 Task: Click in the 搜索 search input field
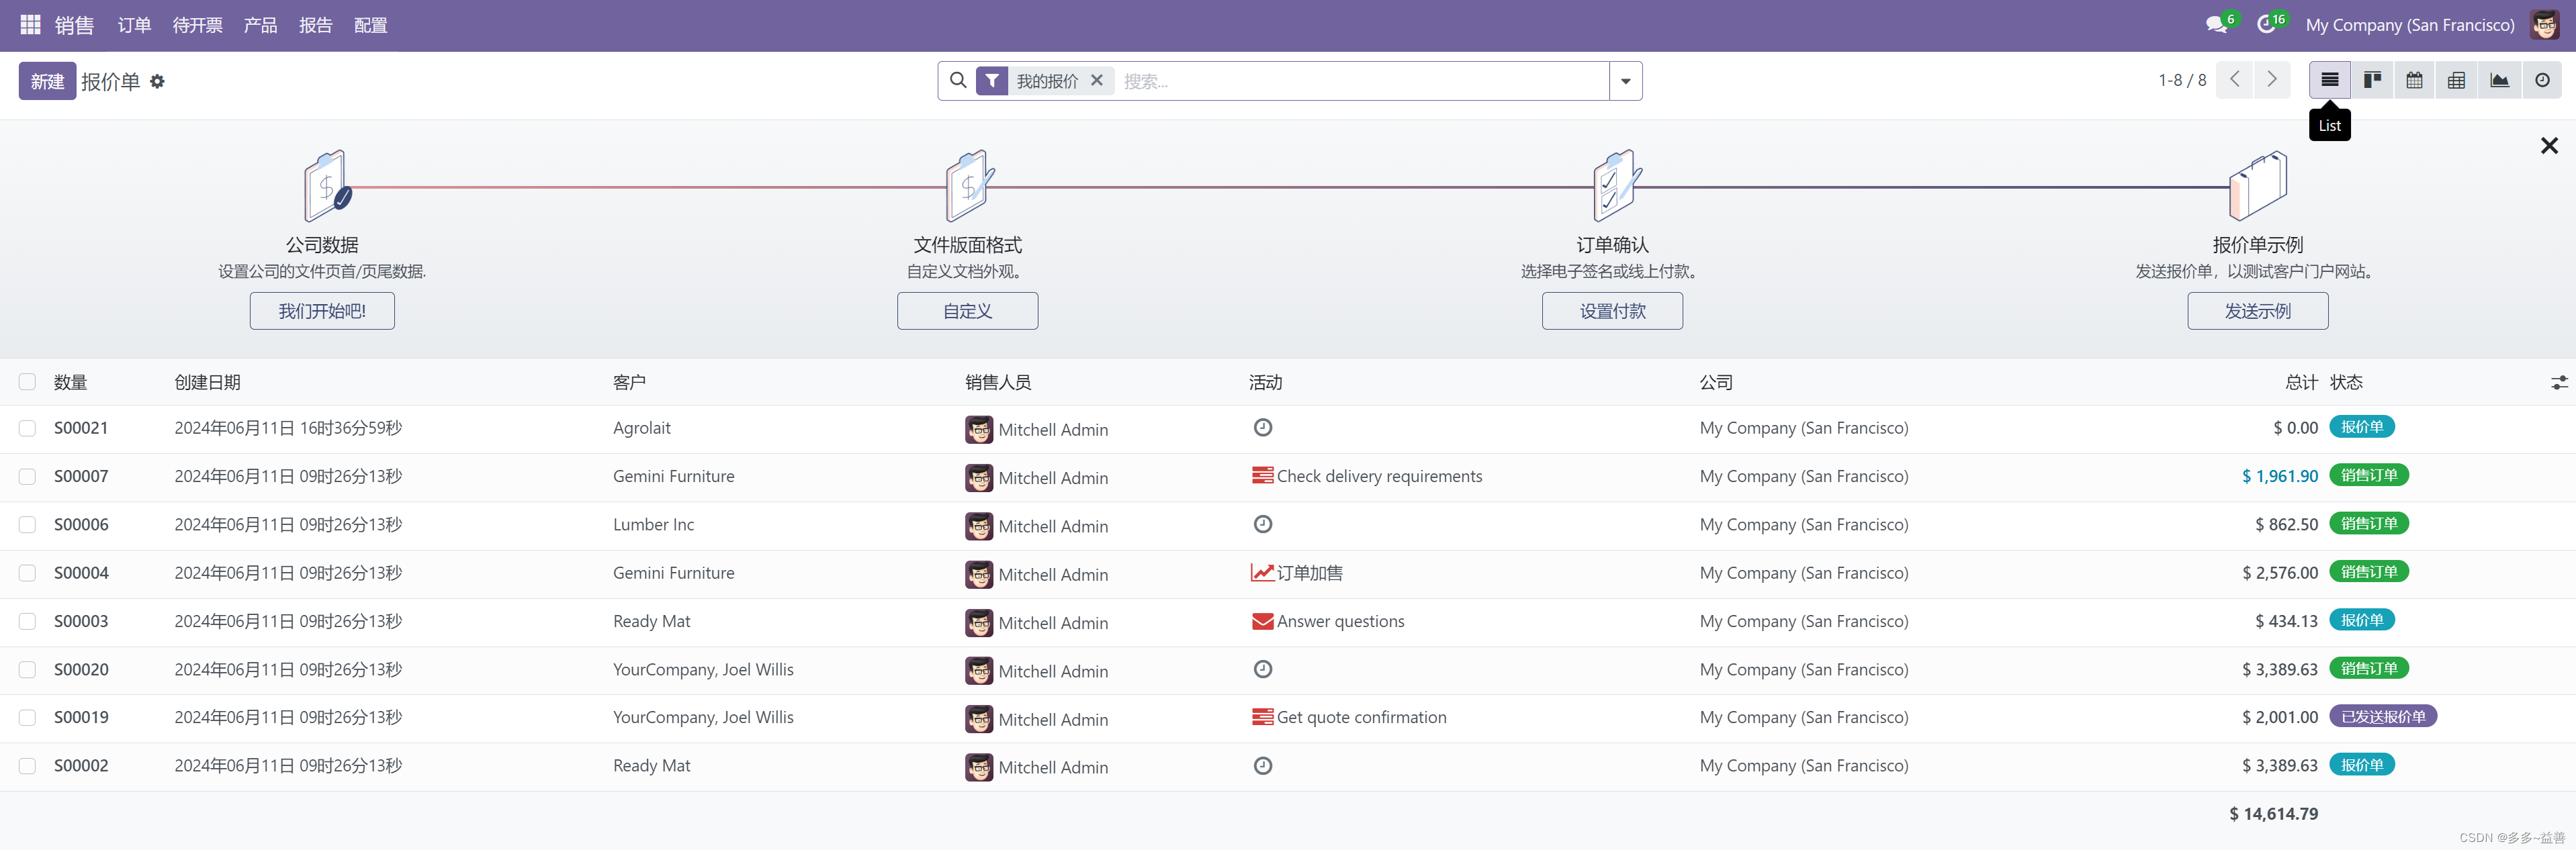[1360, 81]
